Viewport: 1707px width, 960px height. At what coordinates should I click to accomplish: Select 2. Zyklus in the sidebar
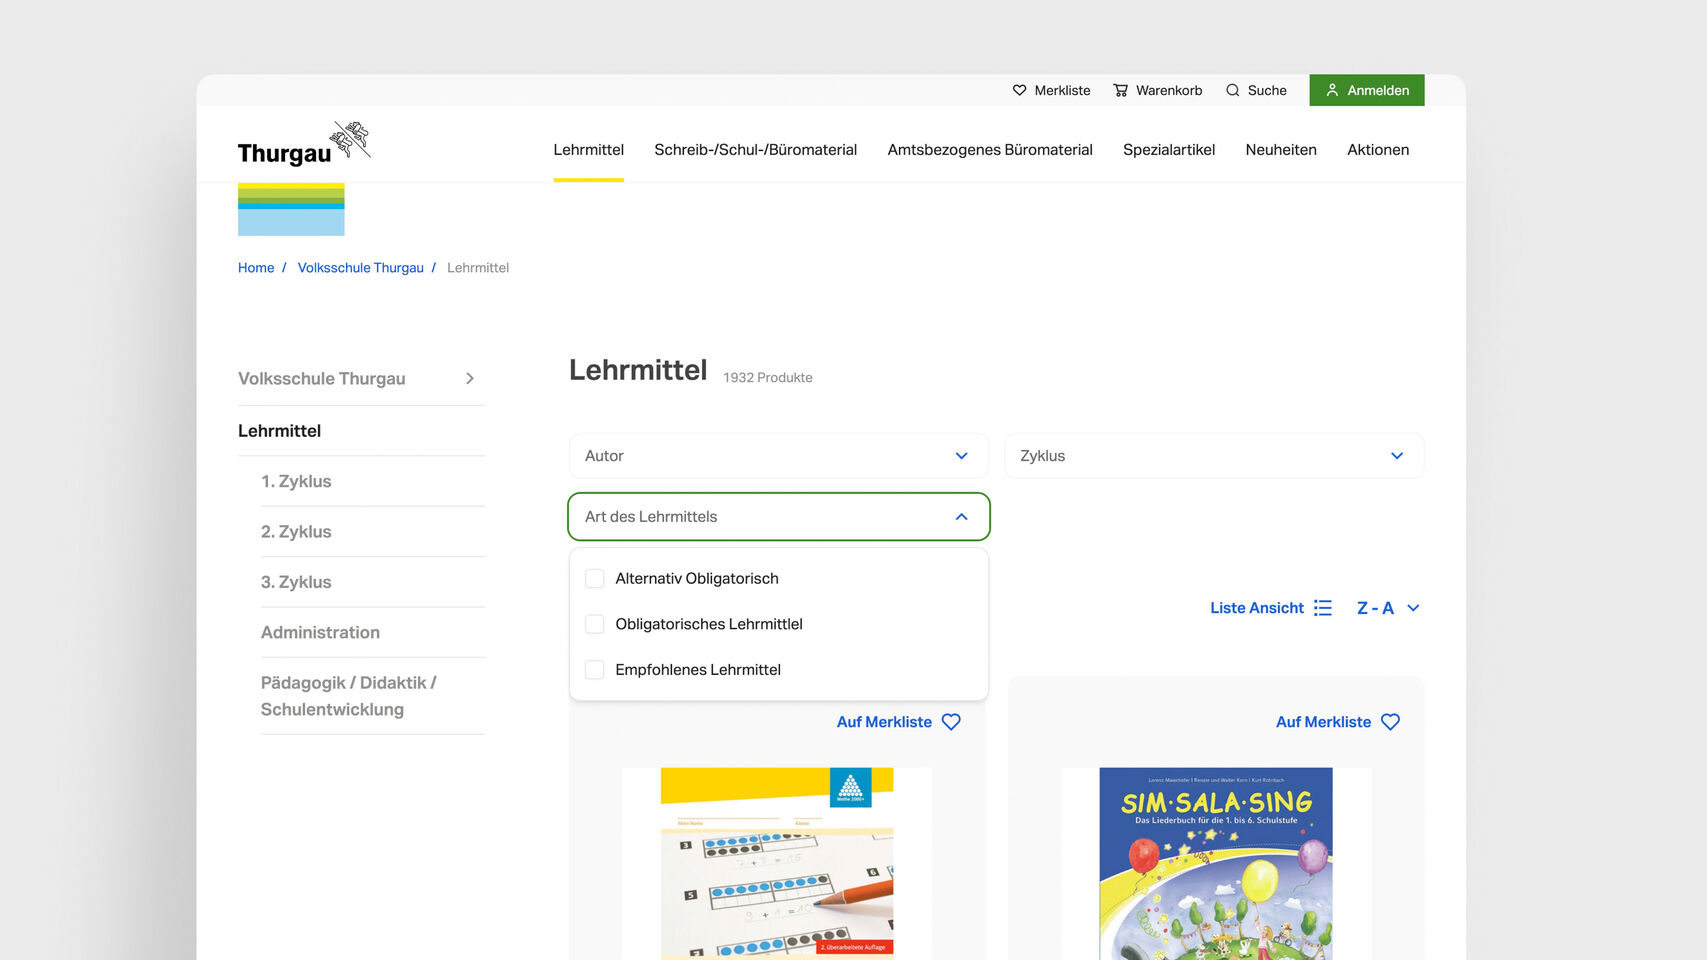tap(296, 532)
